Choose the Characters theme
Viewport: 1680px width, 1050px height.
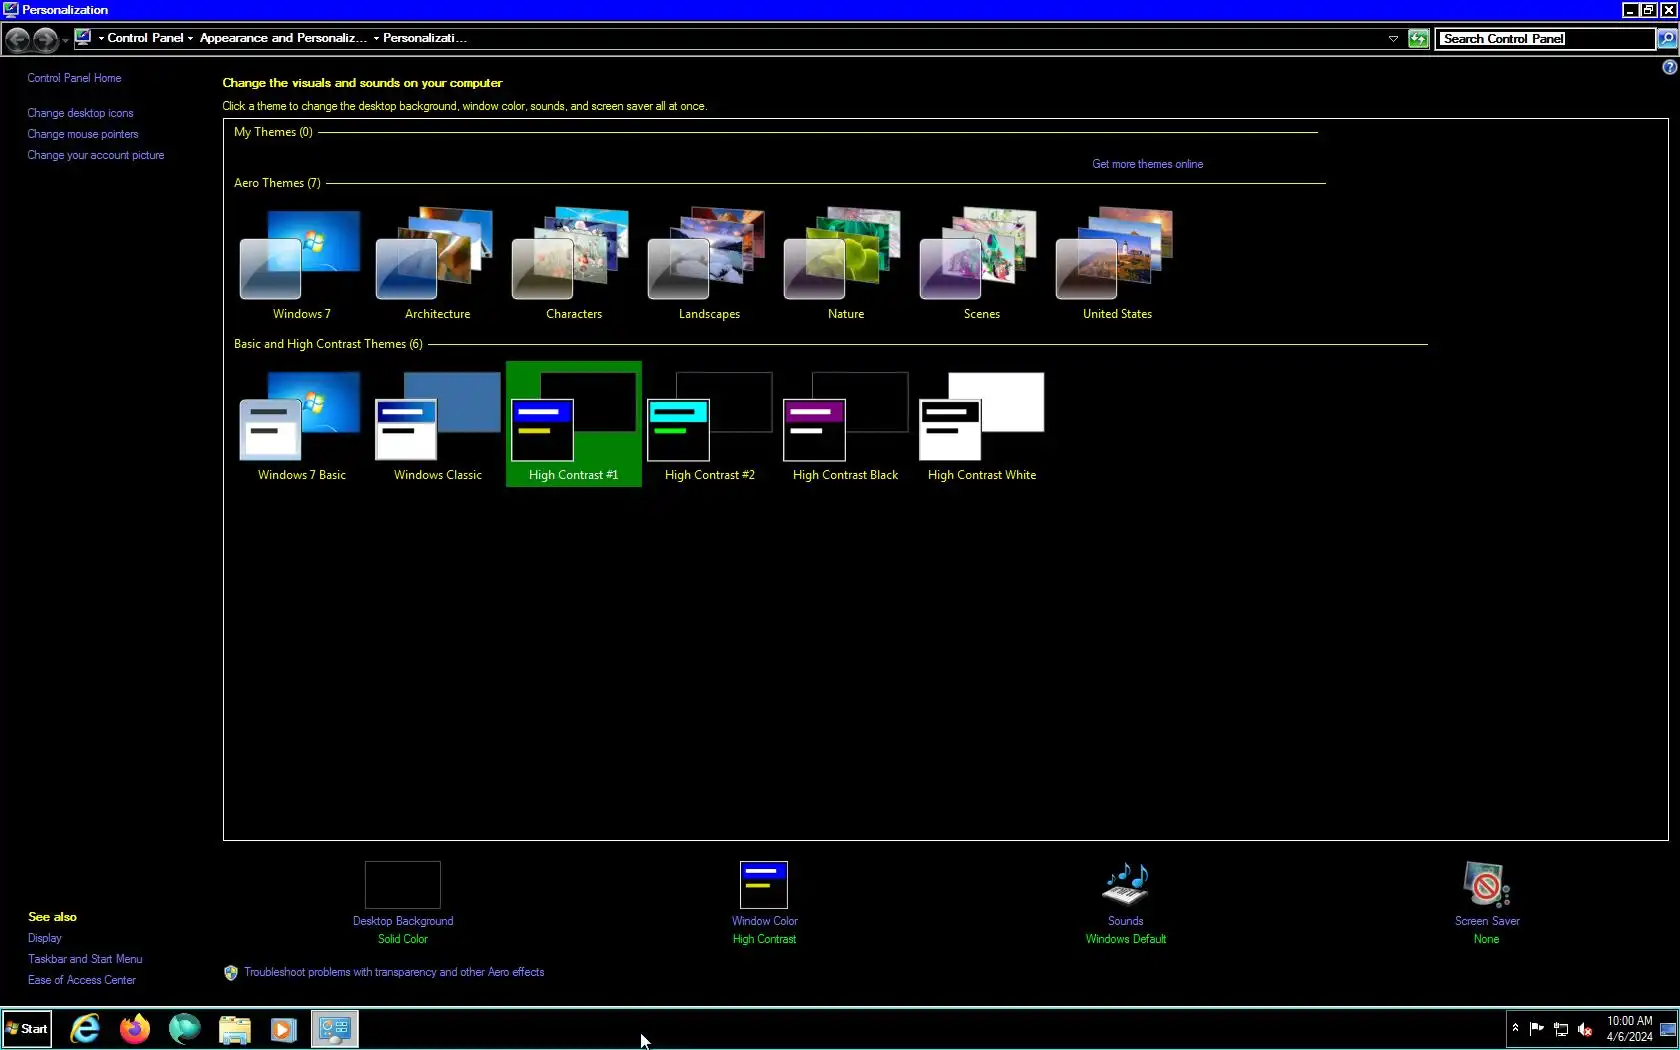coord(573,264)
